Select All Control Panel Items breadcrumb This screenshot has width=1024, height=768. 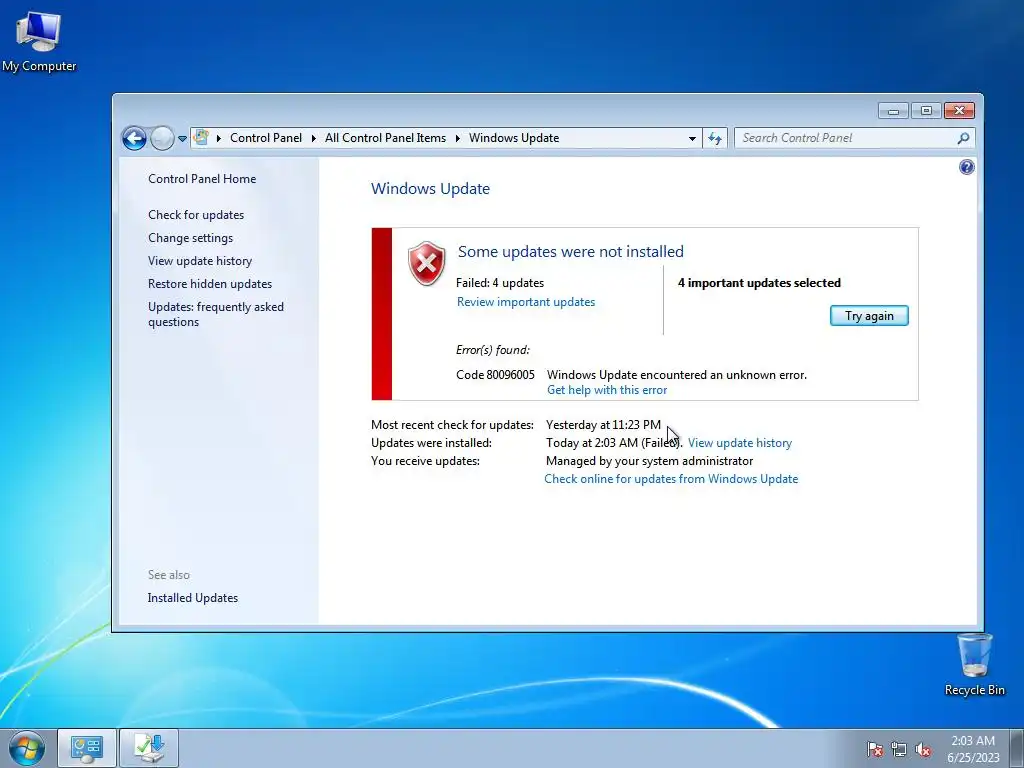385,138
